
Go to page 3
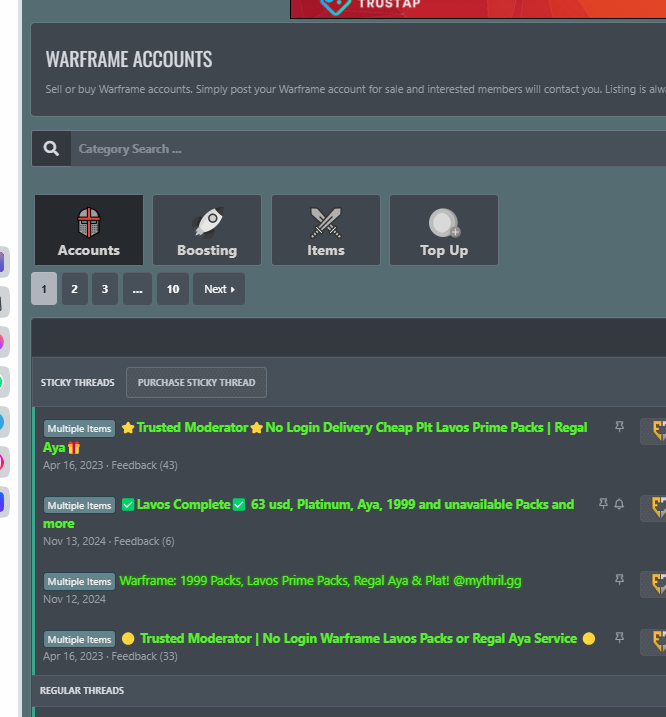click(105, 289)
